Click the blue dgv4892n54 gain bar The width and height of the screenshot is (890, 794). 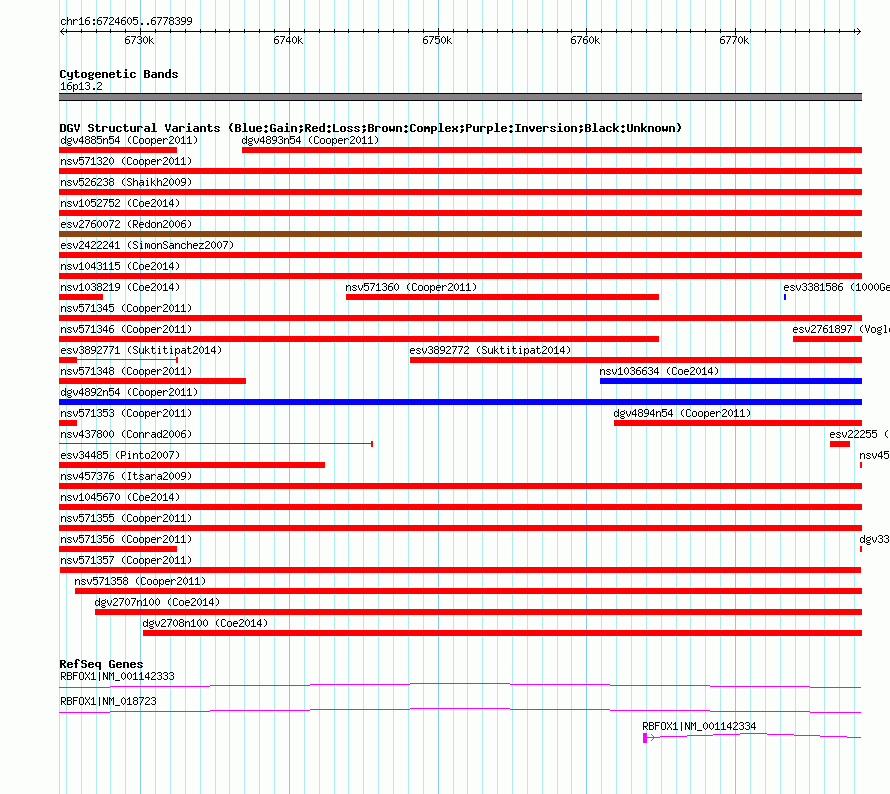tap(460, 402)
